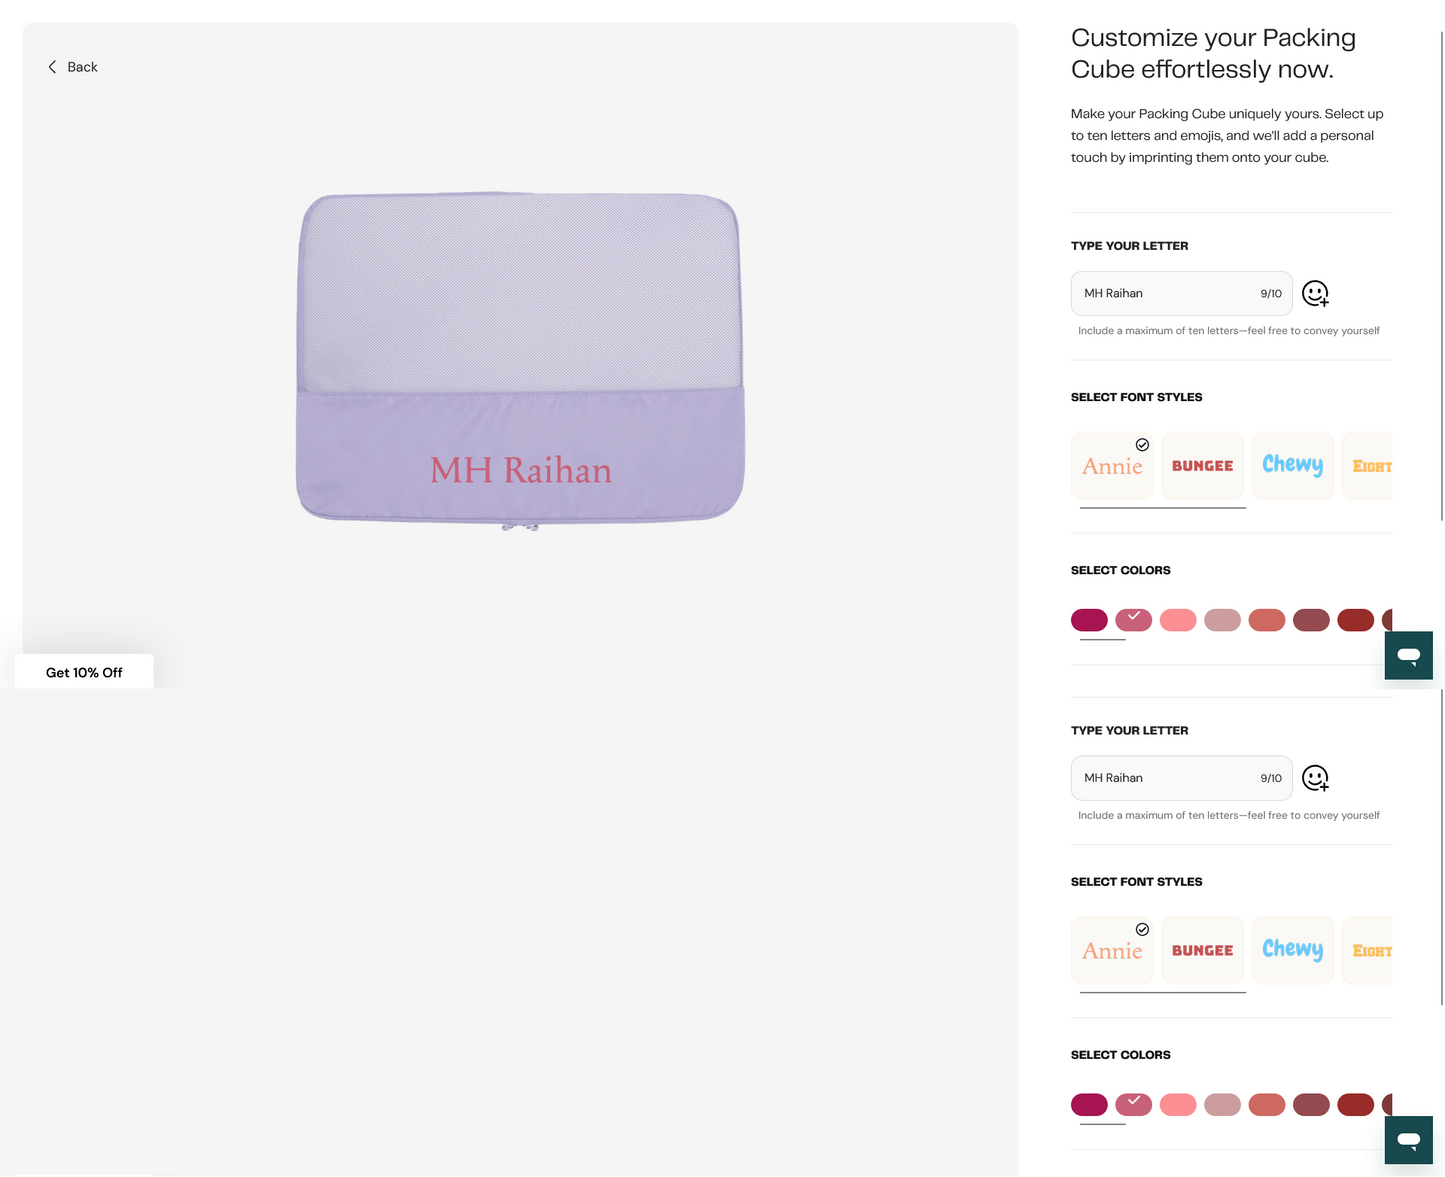Choose the lower coral color swatch

(1267, 1105)
